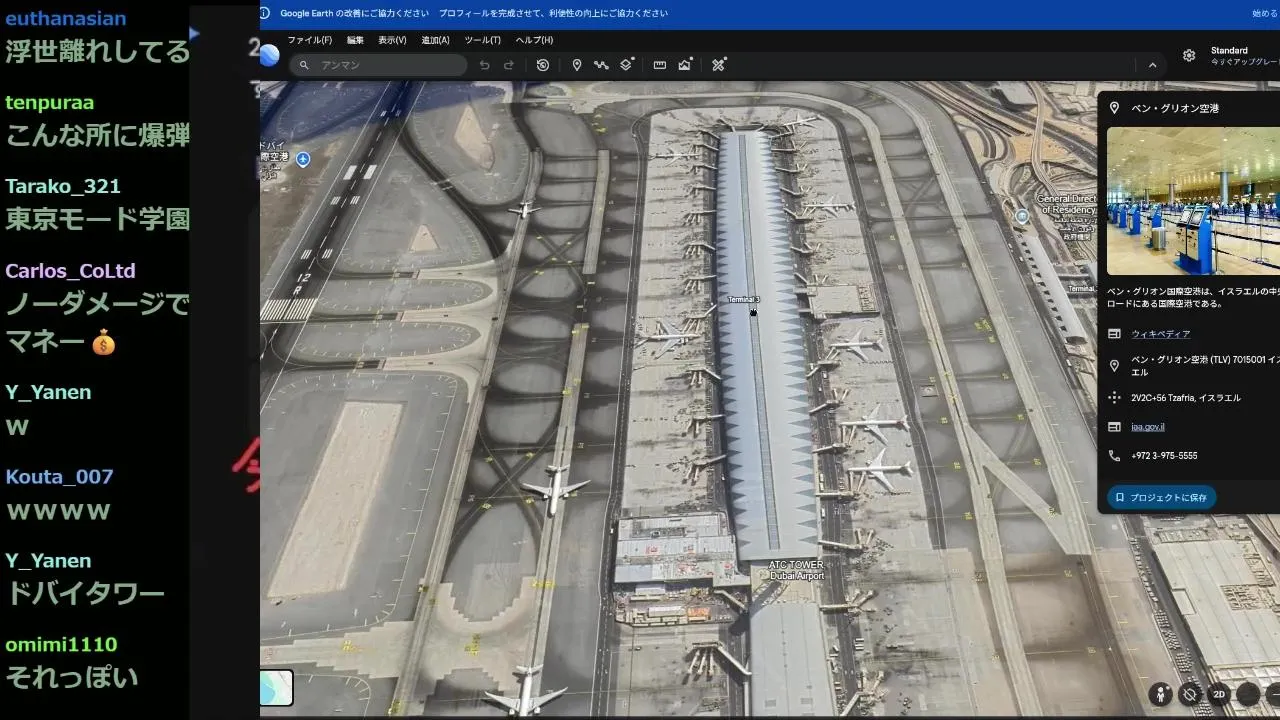Click info icon in blue banner
The image size is (1280, 720).
pyautogui.click(x=265, y=13)
